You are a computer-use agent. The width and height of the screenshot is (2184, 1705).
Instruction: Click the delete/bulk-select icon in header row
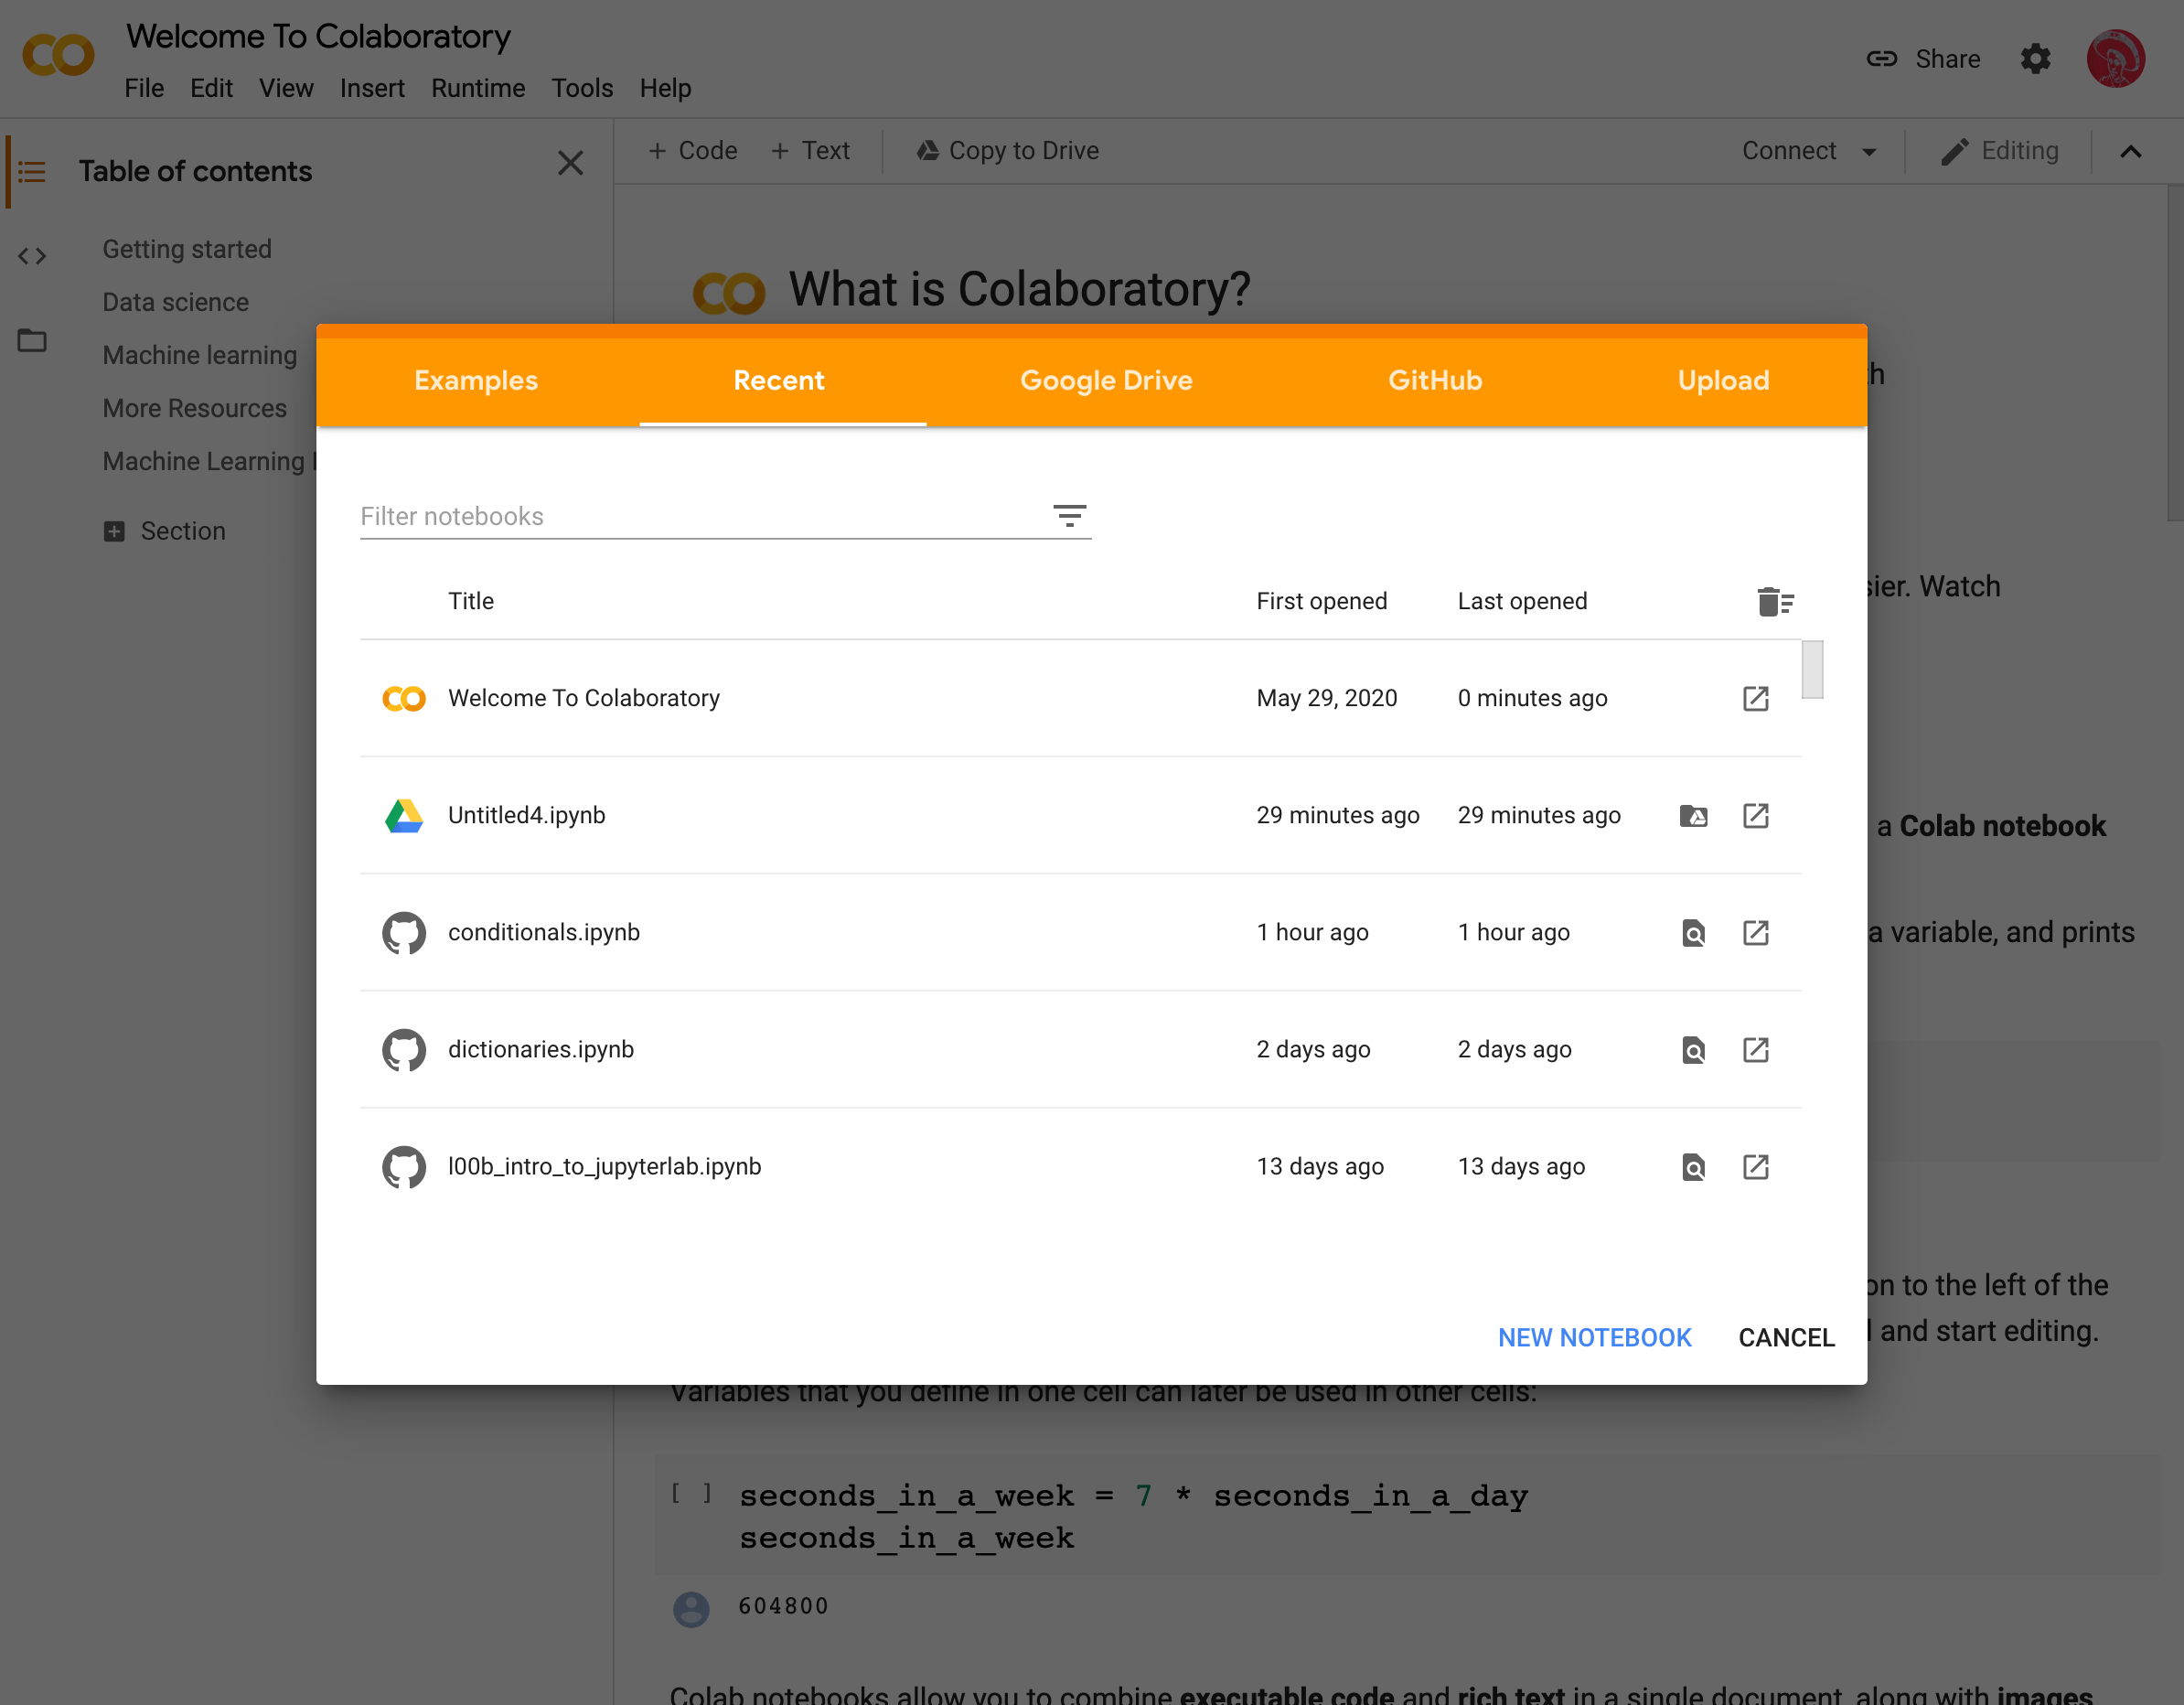[1772, 601]
